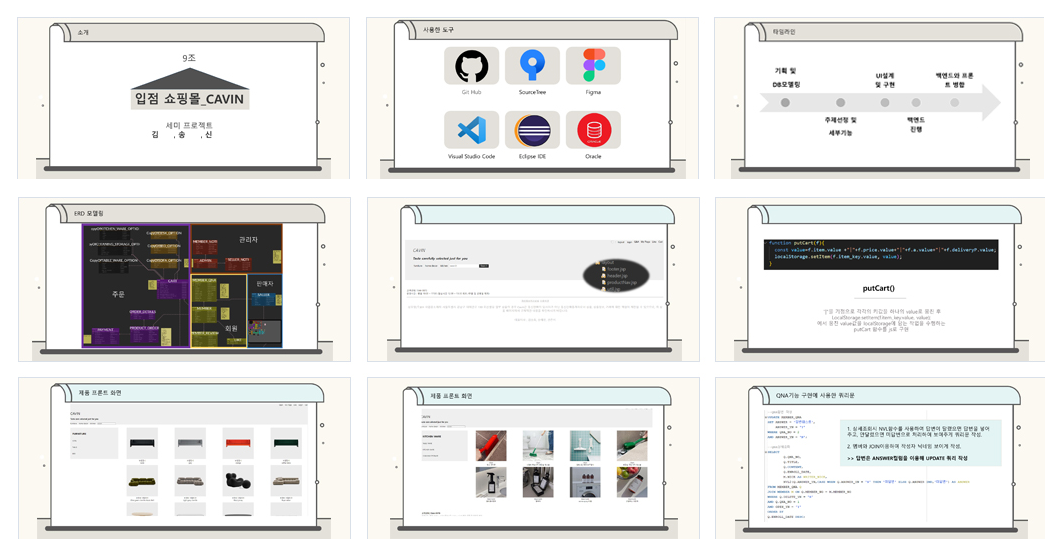Select the putCart() code slide
Viewport: 1064px width, 557px height.
pyautogui.click(x=880, y=280)
